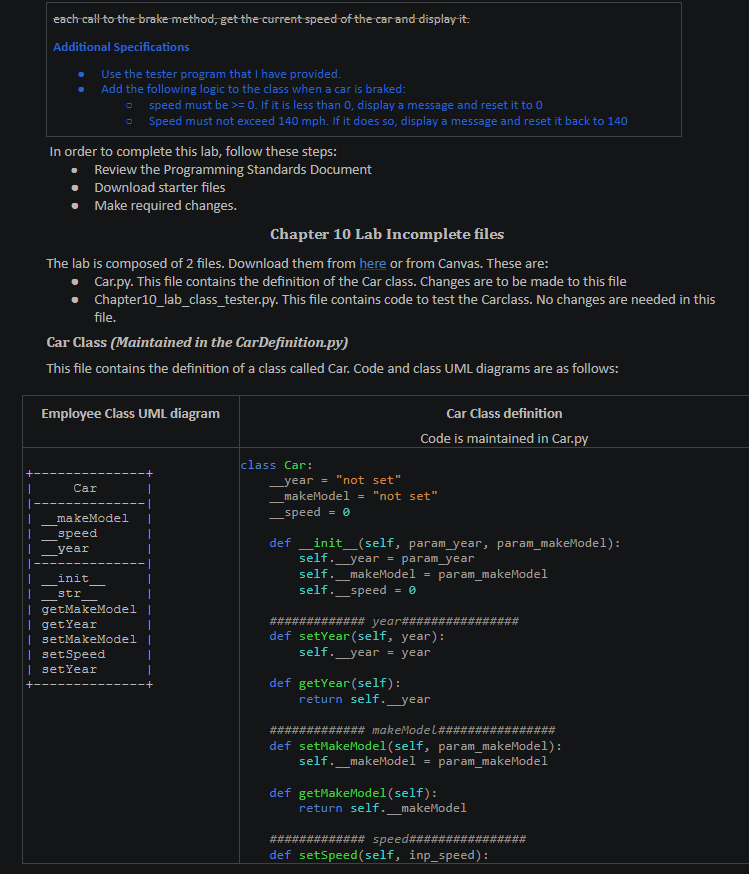Click 'Car Class (Maintained in the CarDefinition.py)' heading
The width and height of the screenshot is (749, 874).
(x=197, y=342)
